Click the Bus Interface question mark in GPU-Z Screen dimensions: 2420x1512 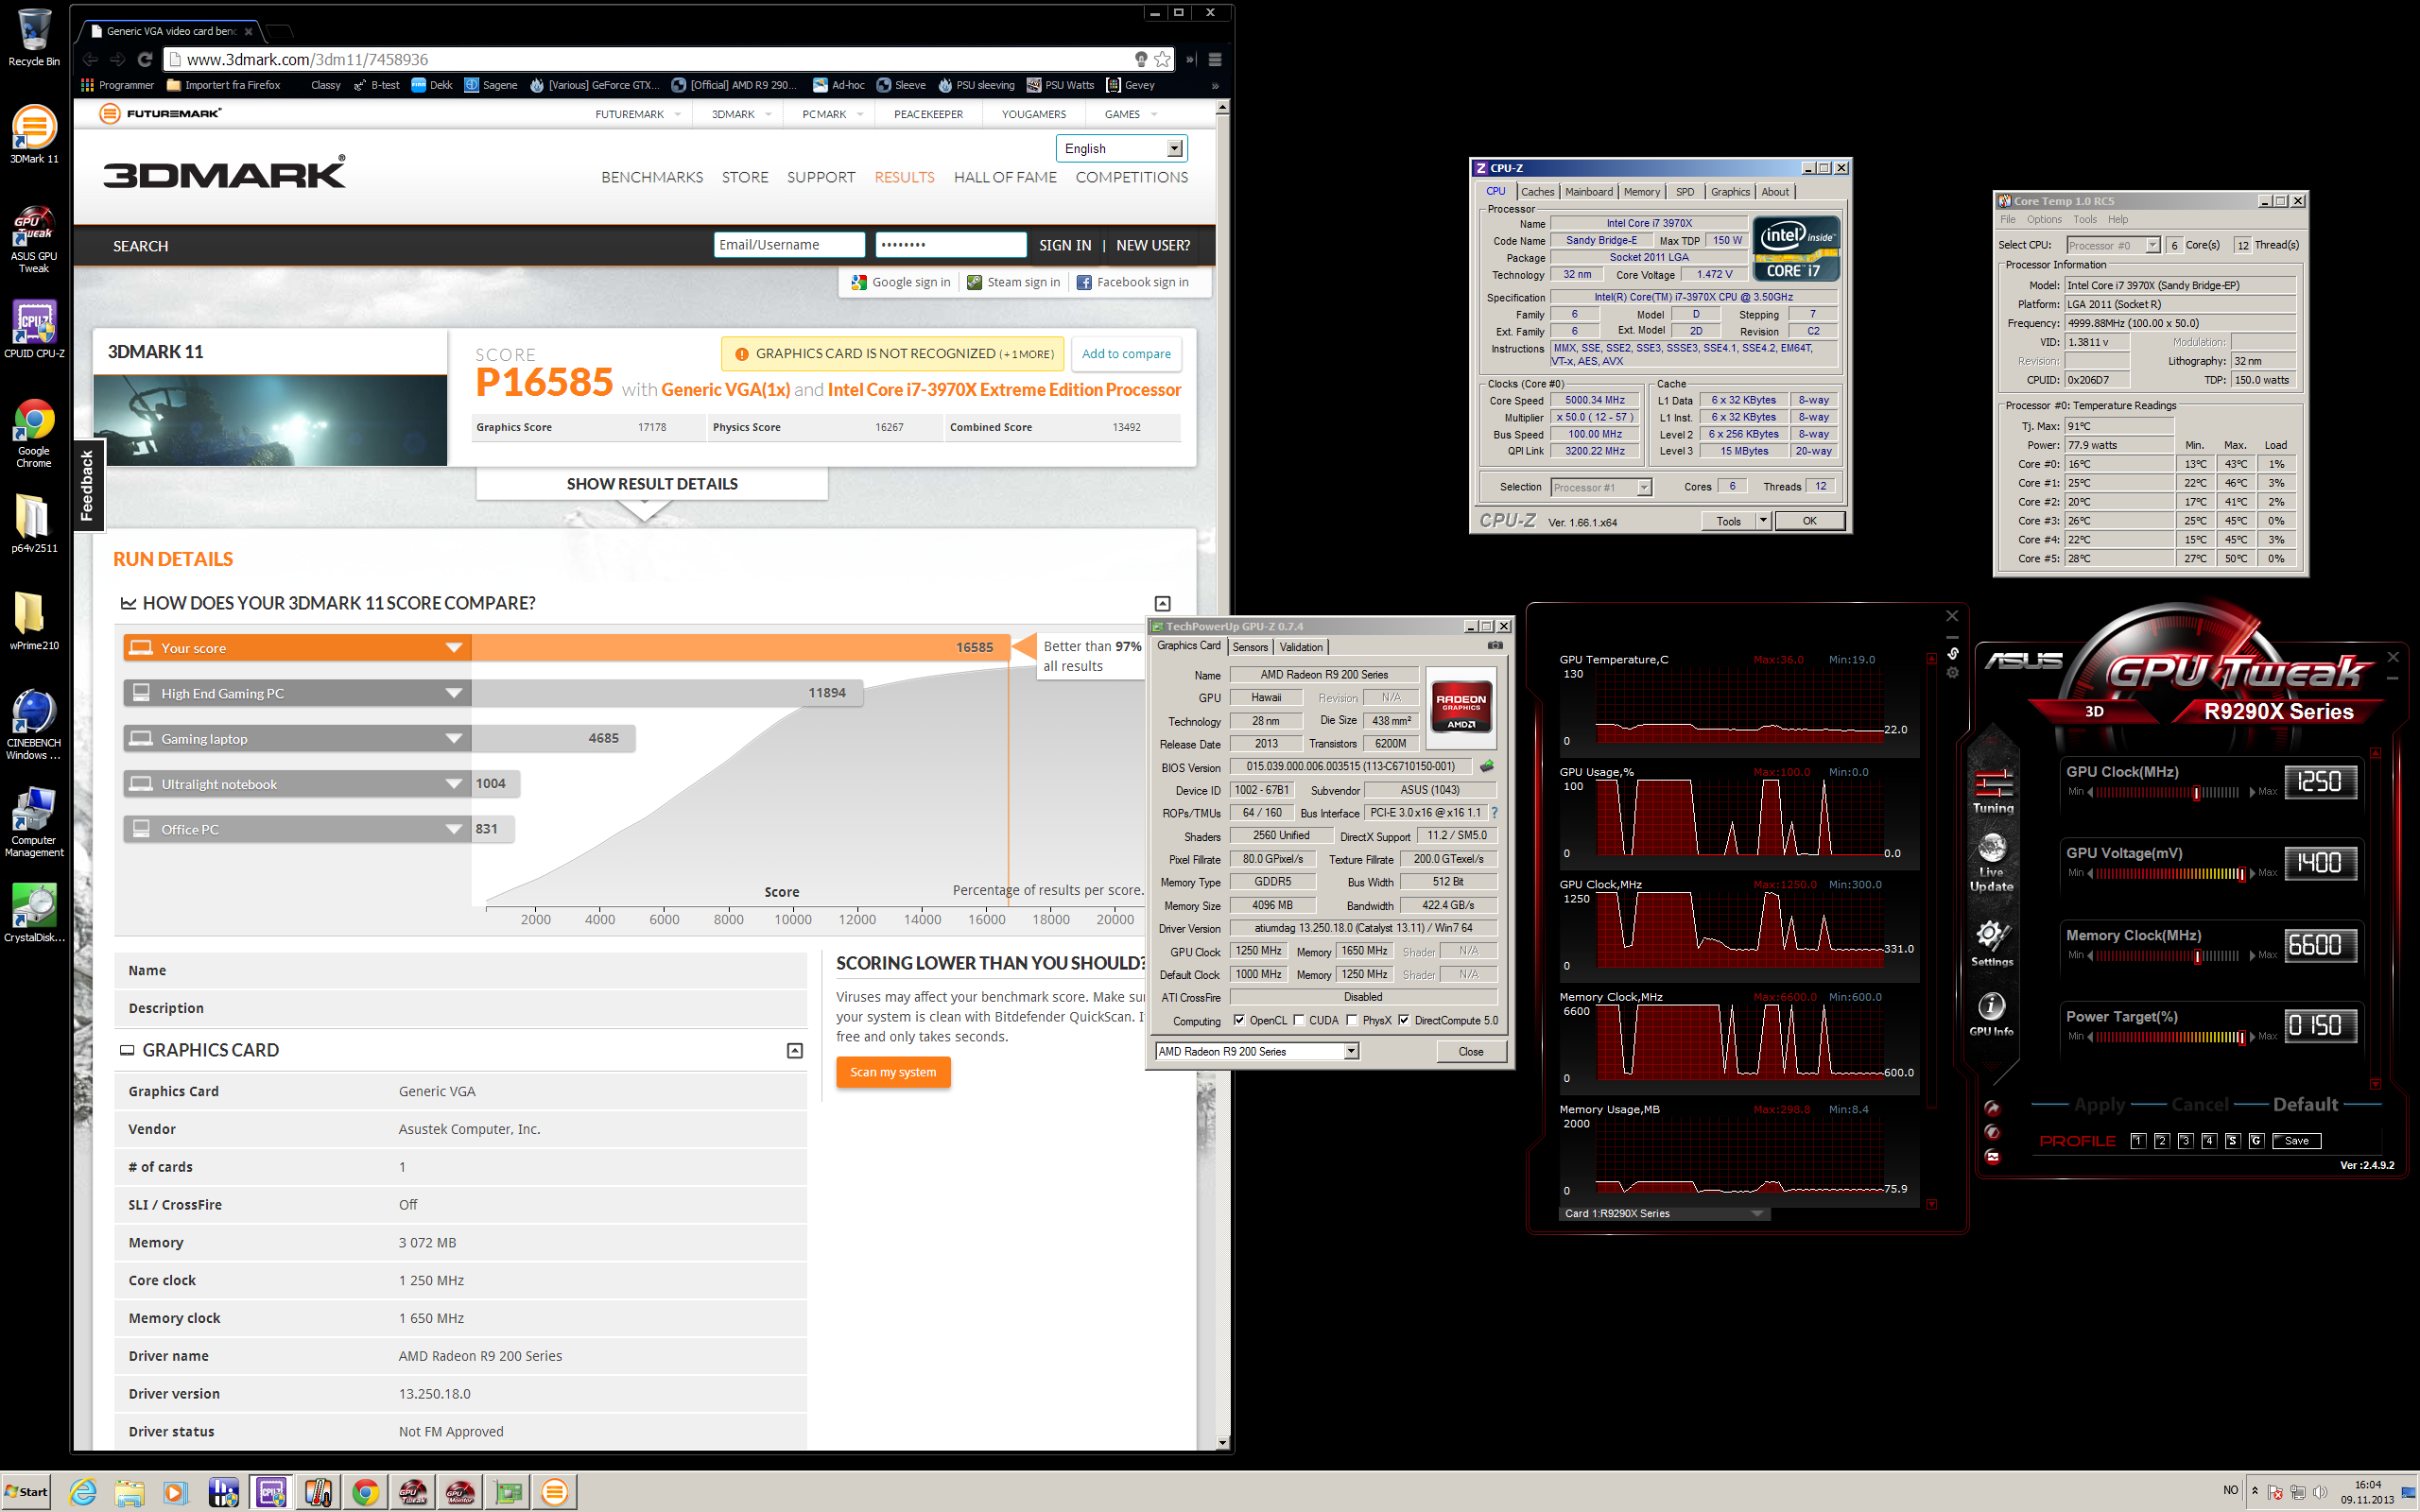[1494, 813]
